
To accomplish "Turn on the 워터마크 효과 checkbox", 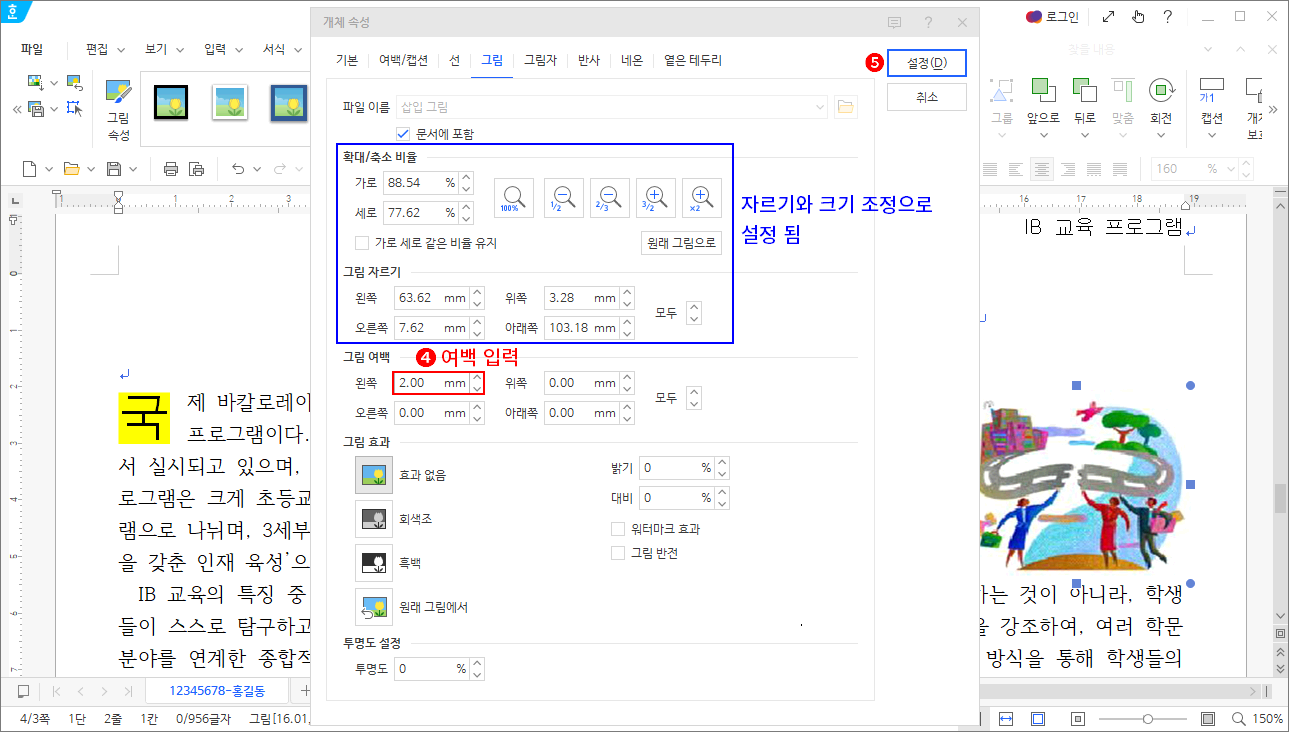I will (618, 529).
